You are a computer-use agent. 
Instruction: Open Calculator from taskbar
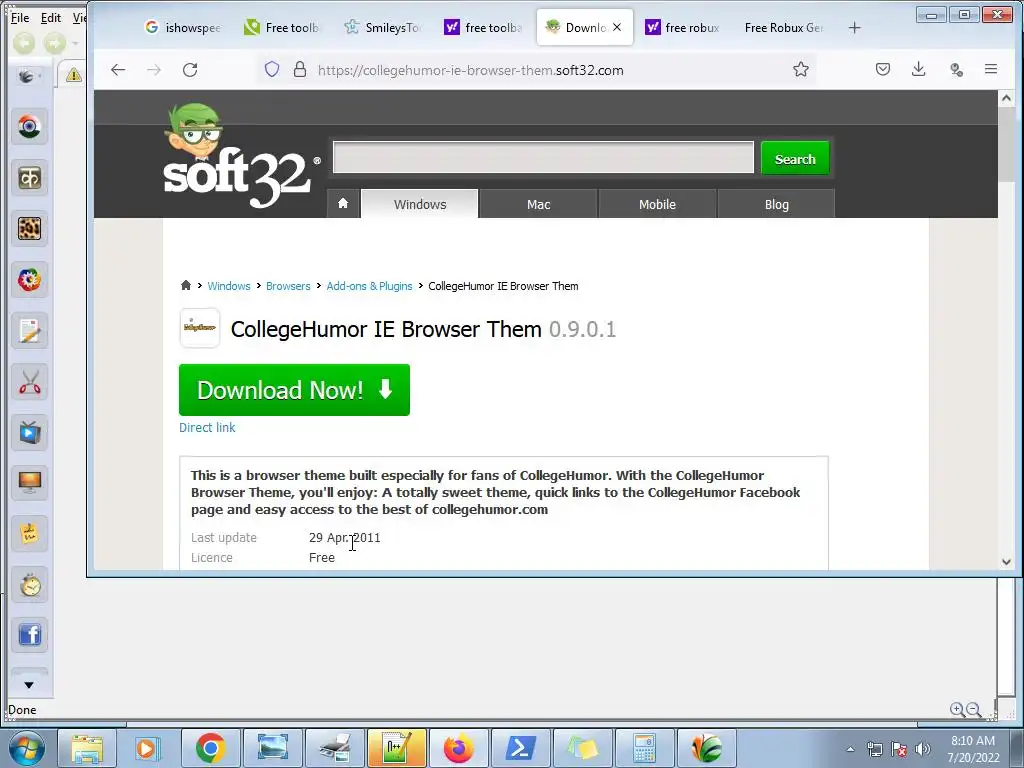(x=645, y=748)
